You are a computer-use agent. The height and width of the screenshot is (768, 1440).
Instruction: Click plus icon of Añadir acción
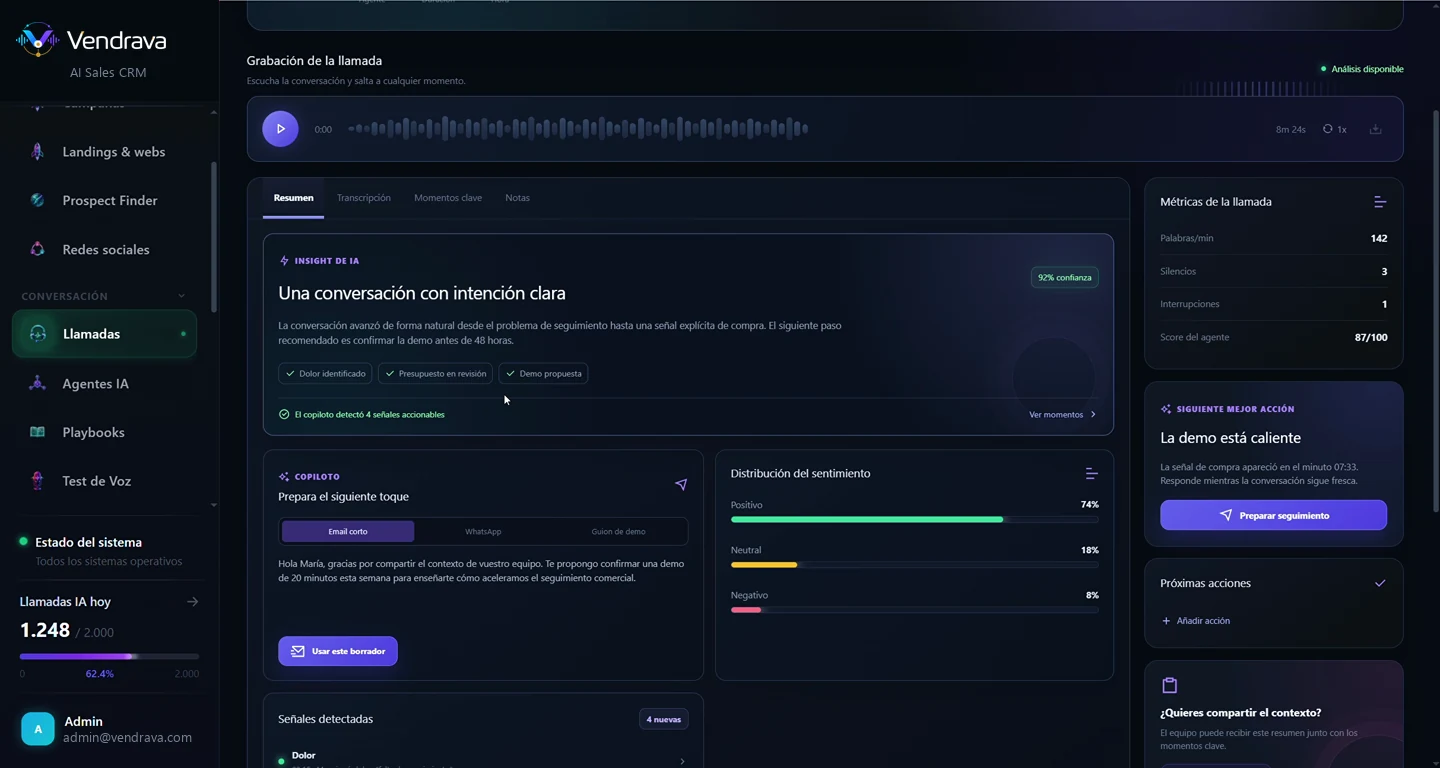point(1166,621)
